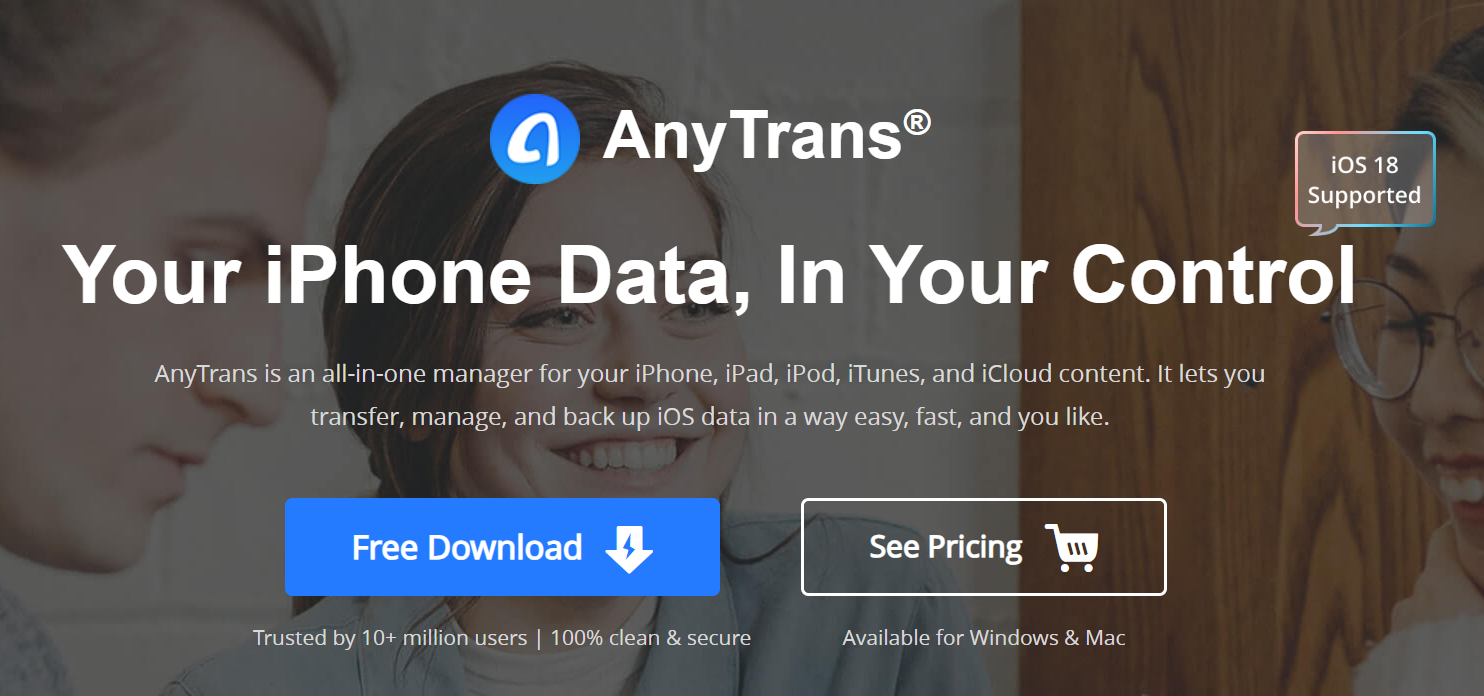
Task: Click the AnyTrans all-in-one manager description
Action: pos(710,395)
